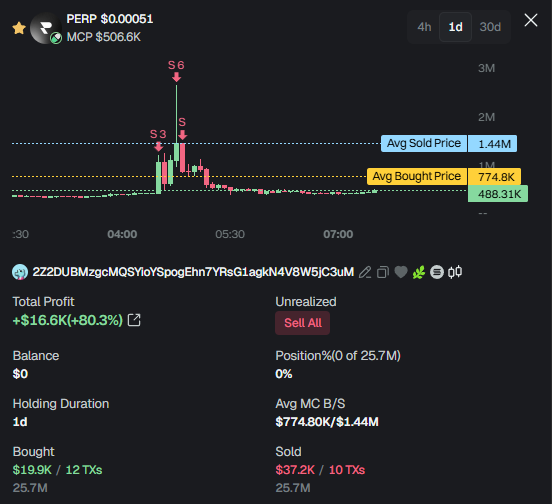Close the position details panel

[531, 20]
